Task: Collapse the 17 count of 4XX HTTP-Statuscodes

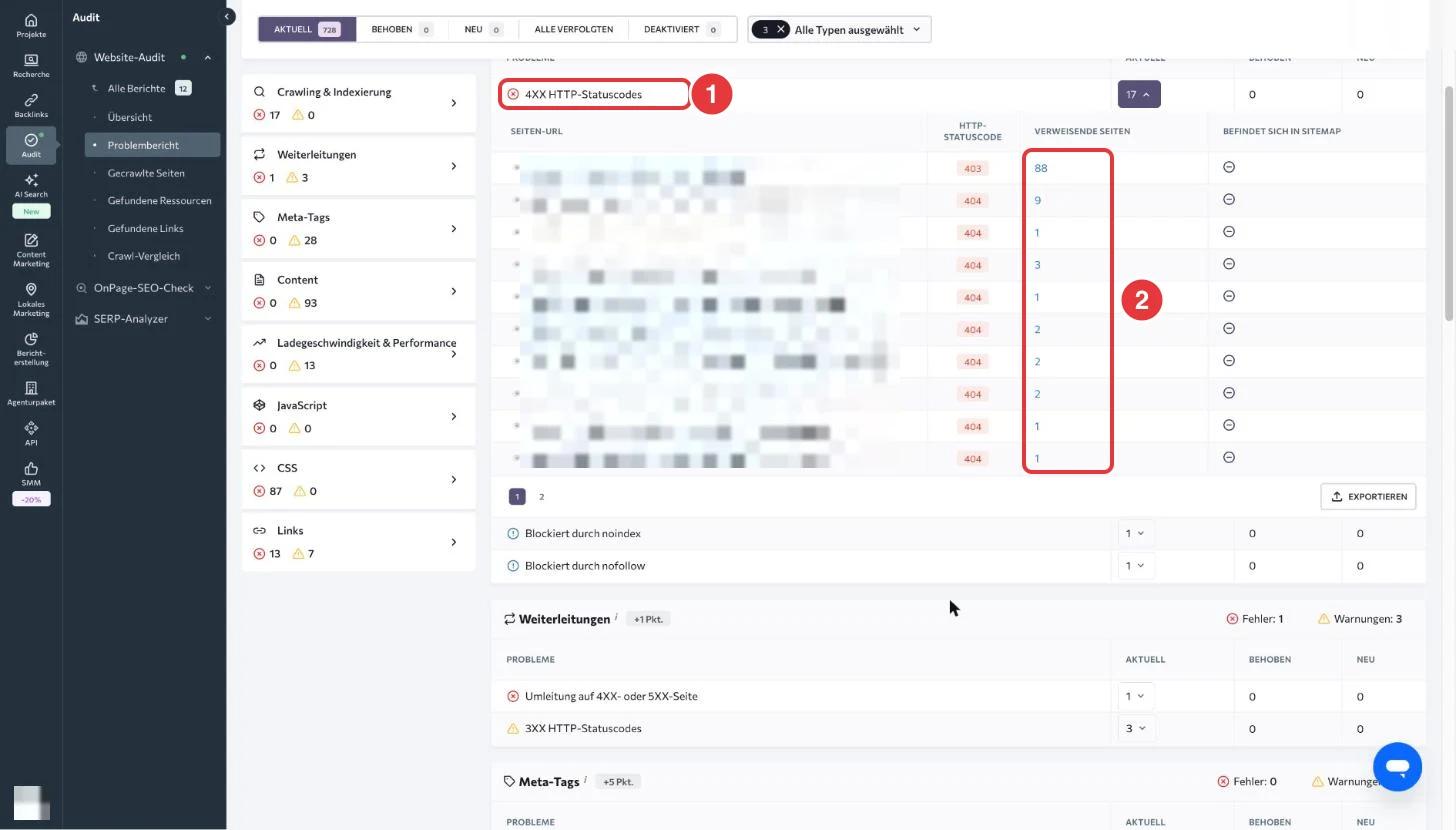Action: click(x=1138, y=94)
